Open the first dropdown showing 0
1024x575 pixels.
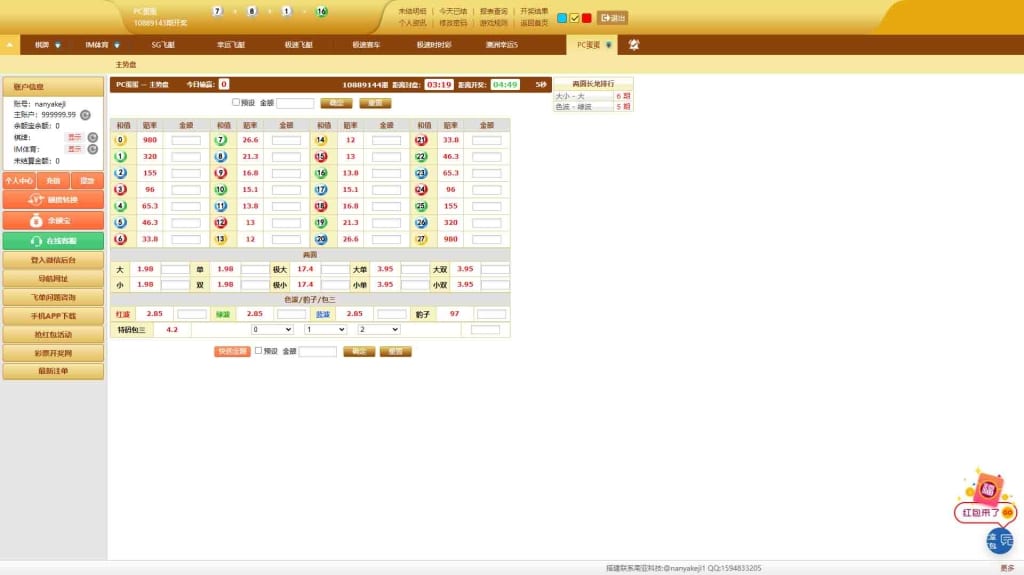[272, 330]
